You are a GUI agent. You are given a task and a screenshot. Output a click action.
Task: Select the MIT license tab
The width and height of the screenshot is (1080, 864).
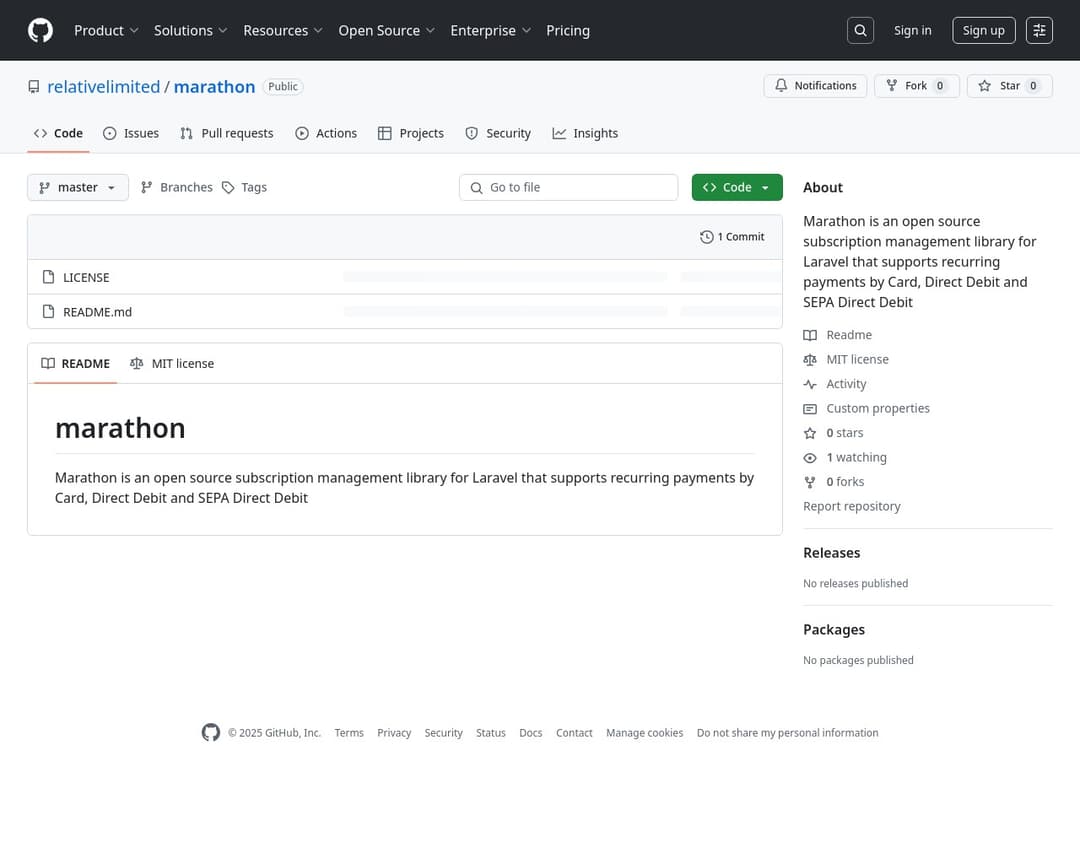point(172,364)
